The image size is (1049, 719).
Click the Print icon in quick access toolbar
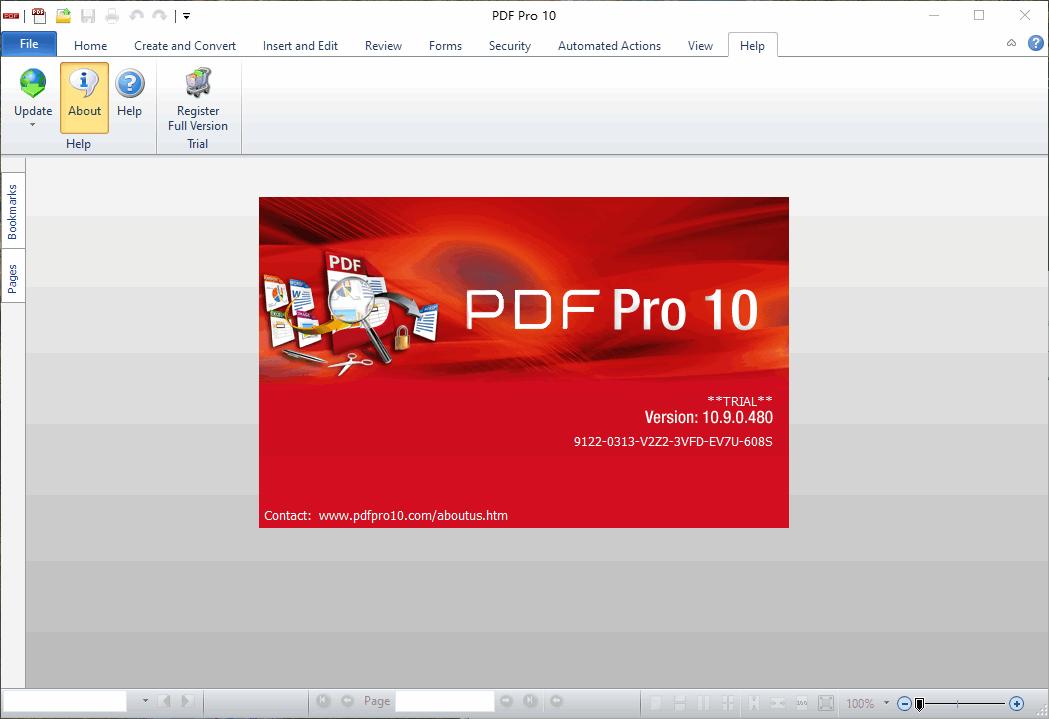point(112,15)
